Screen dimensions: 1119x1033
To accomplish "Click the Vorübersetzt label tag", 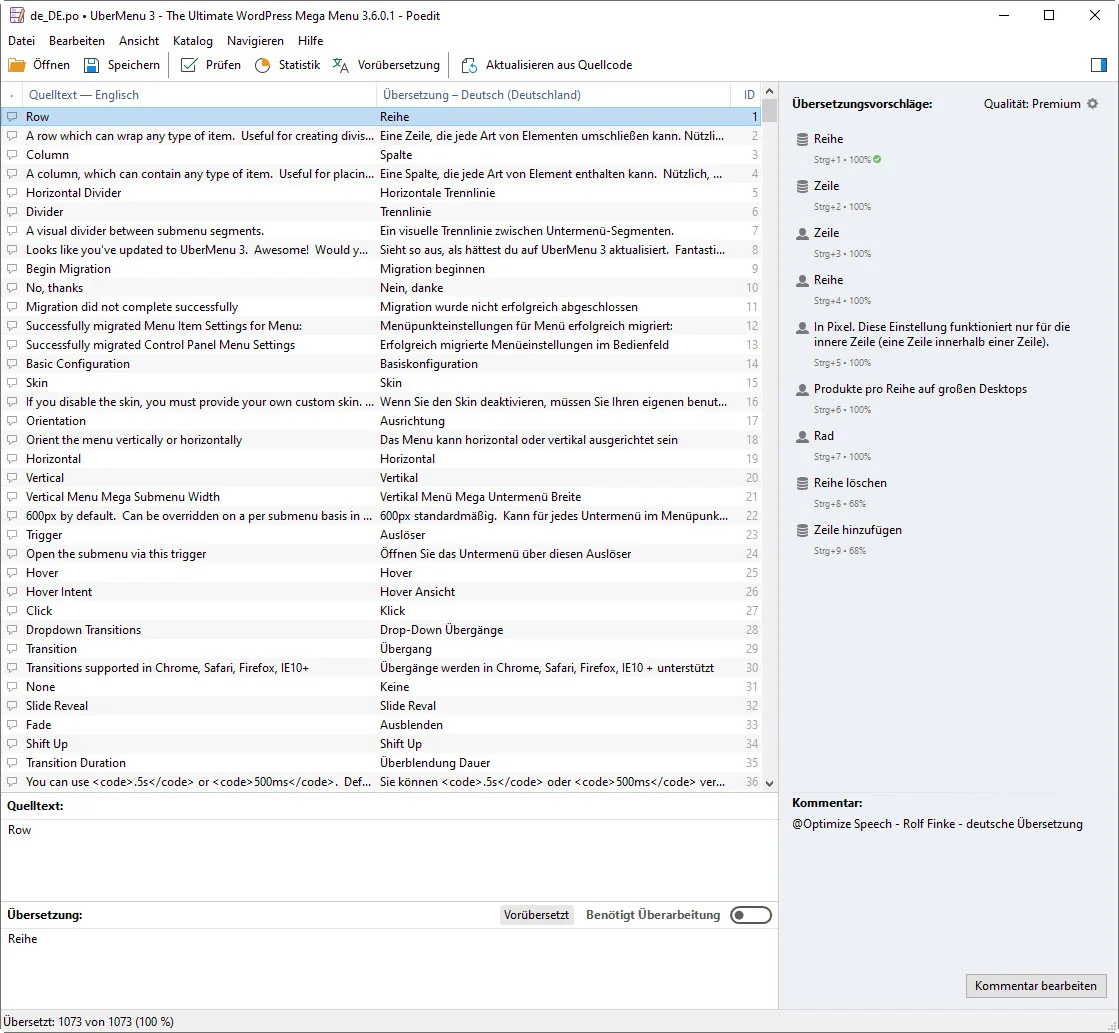I will click(537, 915).
